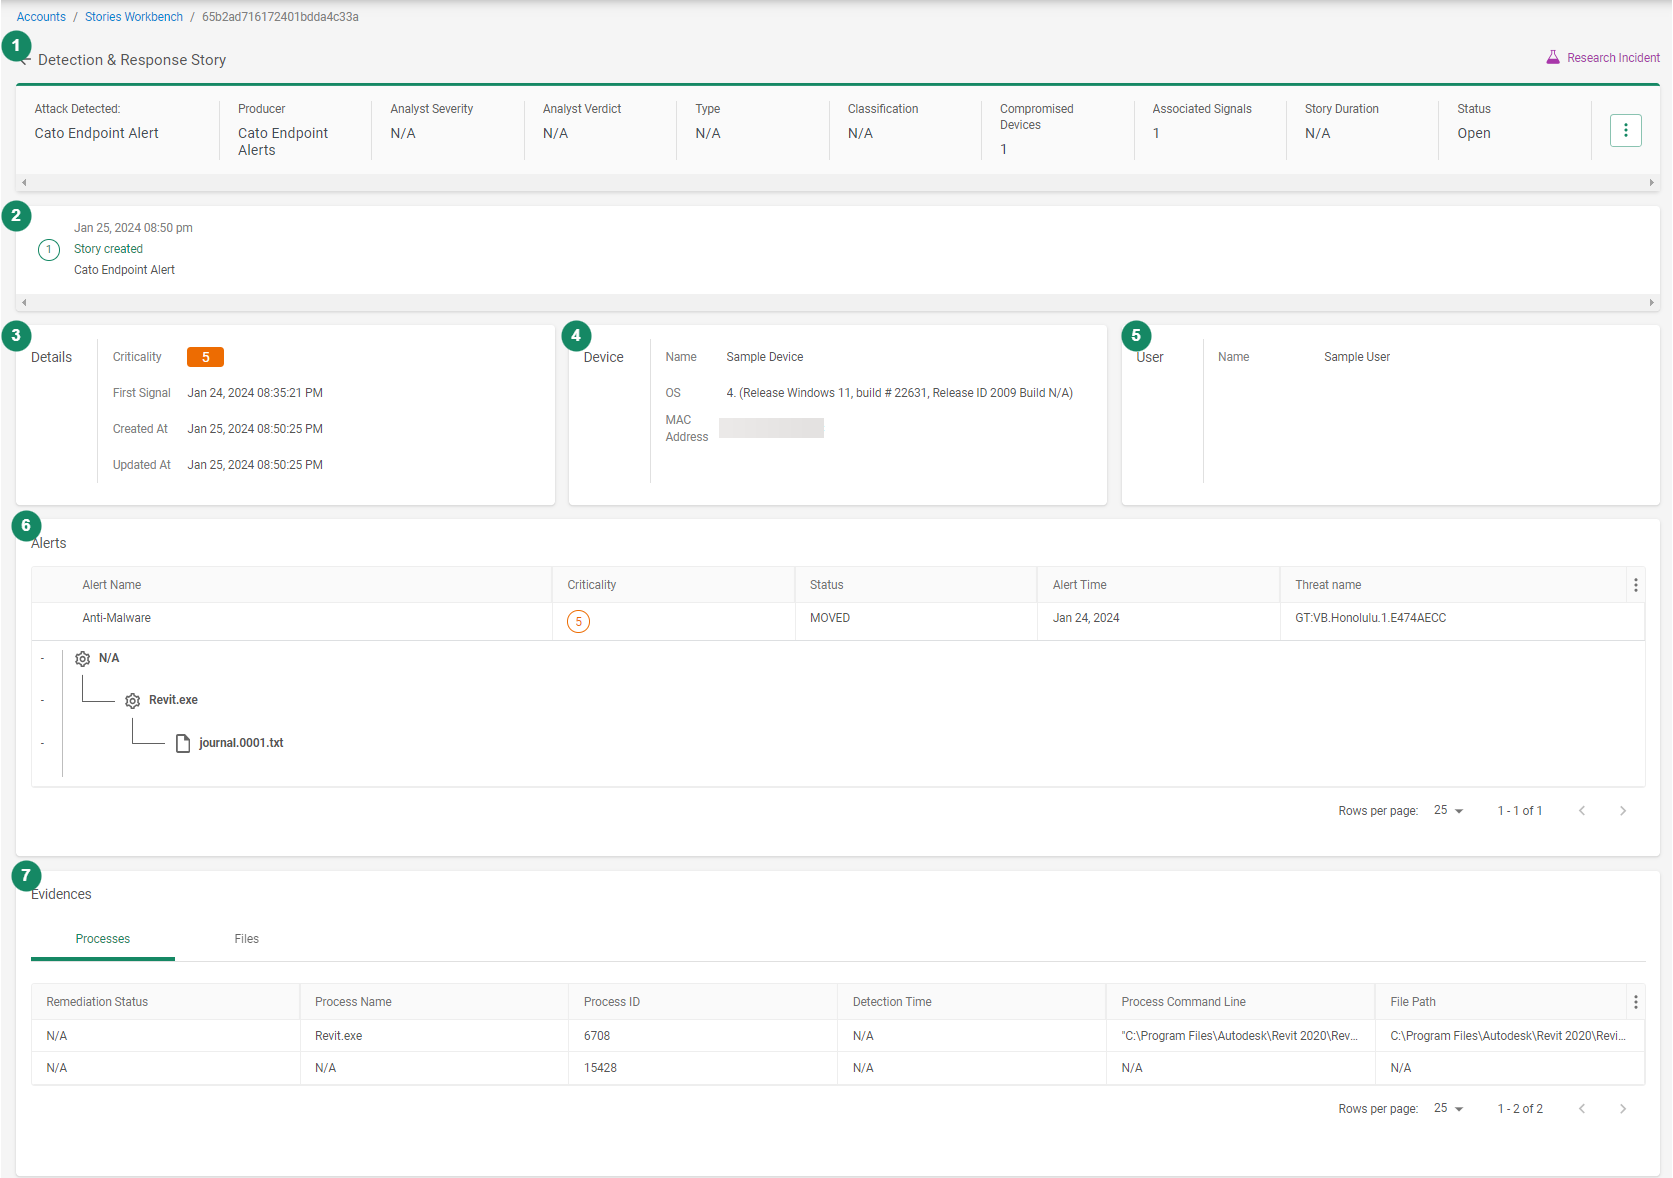This screenshot has width=1673, height=1178.
Task: Click the Sample Device name value
Action: [765, 357]
